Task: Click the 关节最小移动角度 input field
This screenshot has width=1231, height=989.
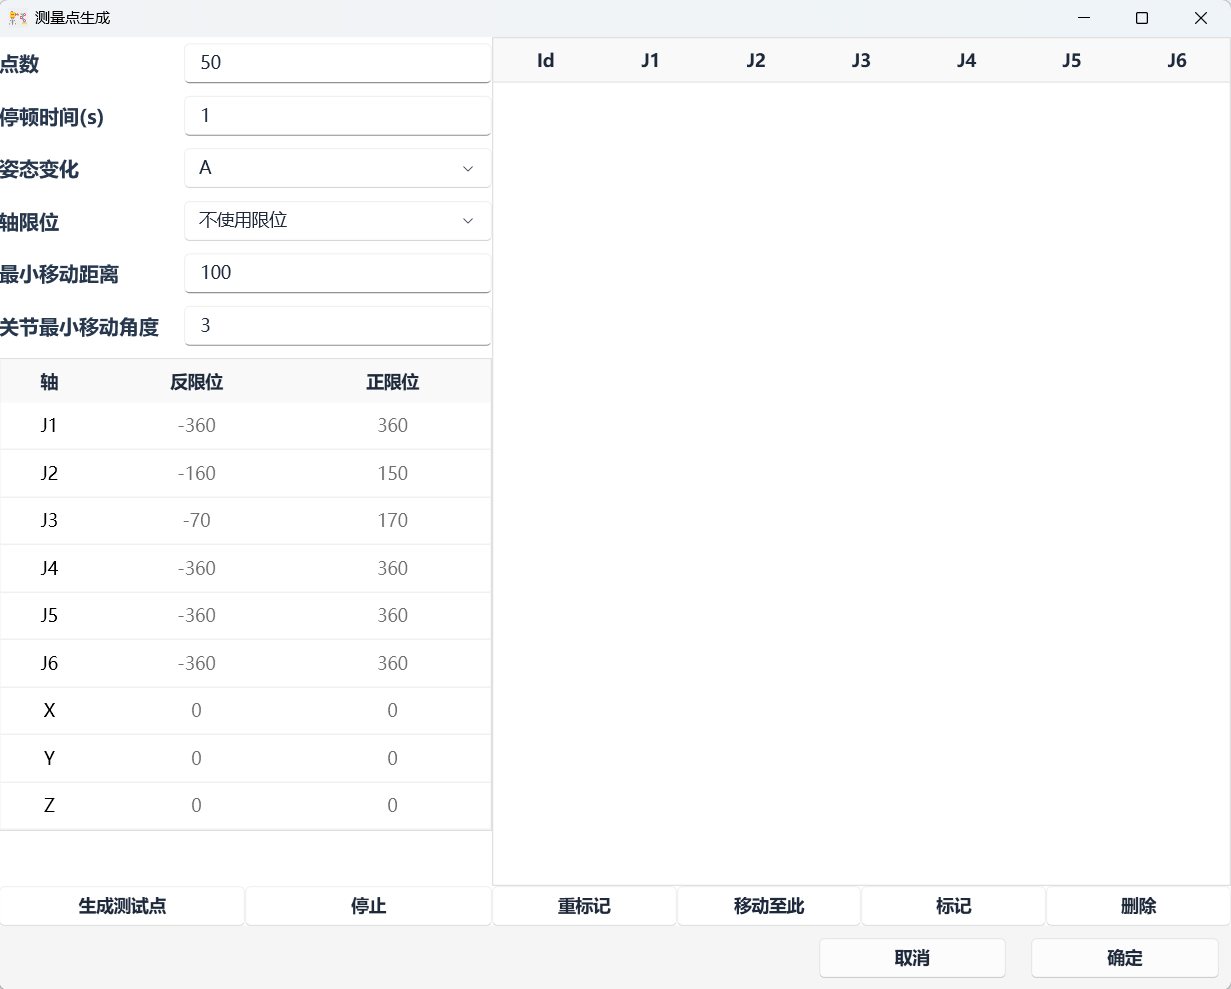Action: [x=338, y=326]
